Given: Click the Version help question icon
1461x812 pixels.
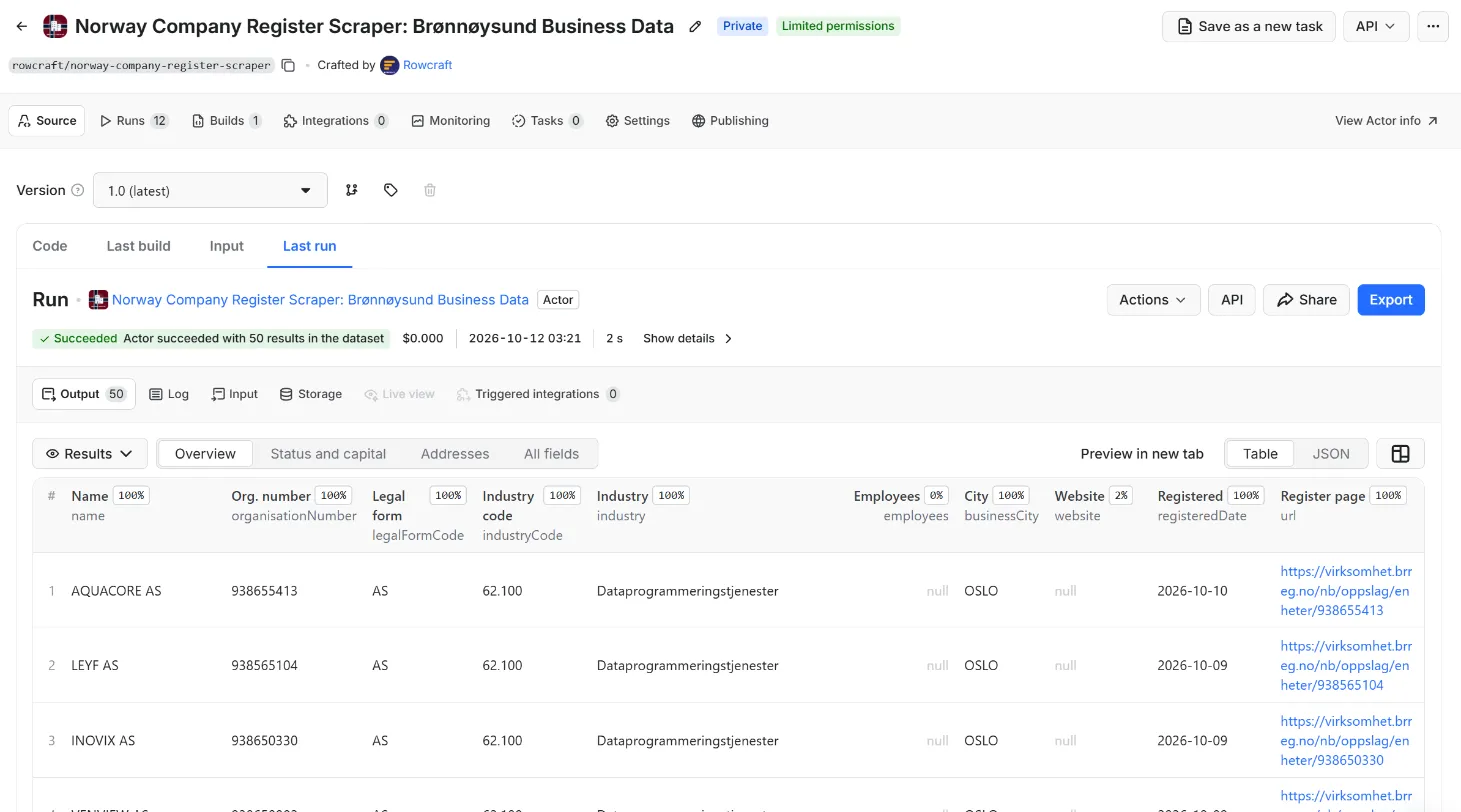Looking at the screenshot, I should (x=78, y=190).
